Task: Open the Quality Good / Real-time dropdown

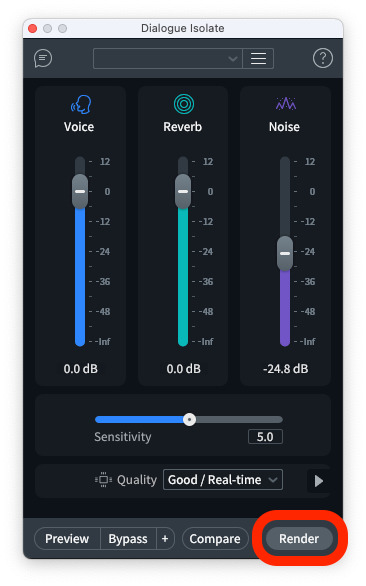Action: (x=223, y=479)
